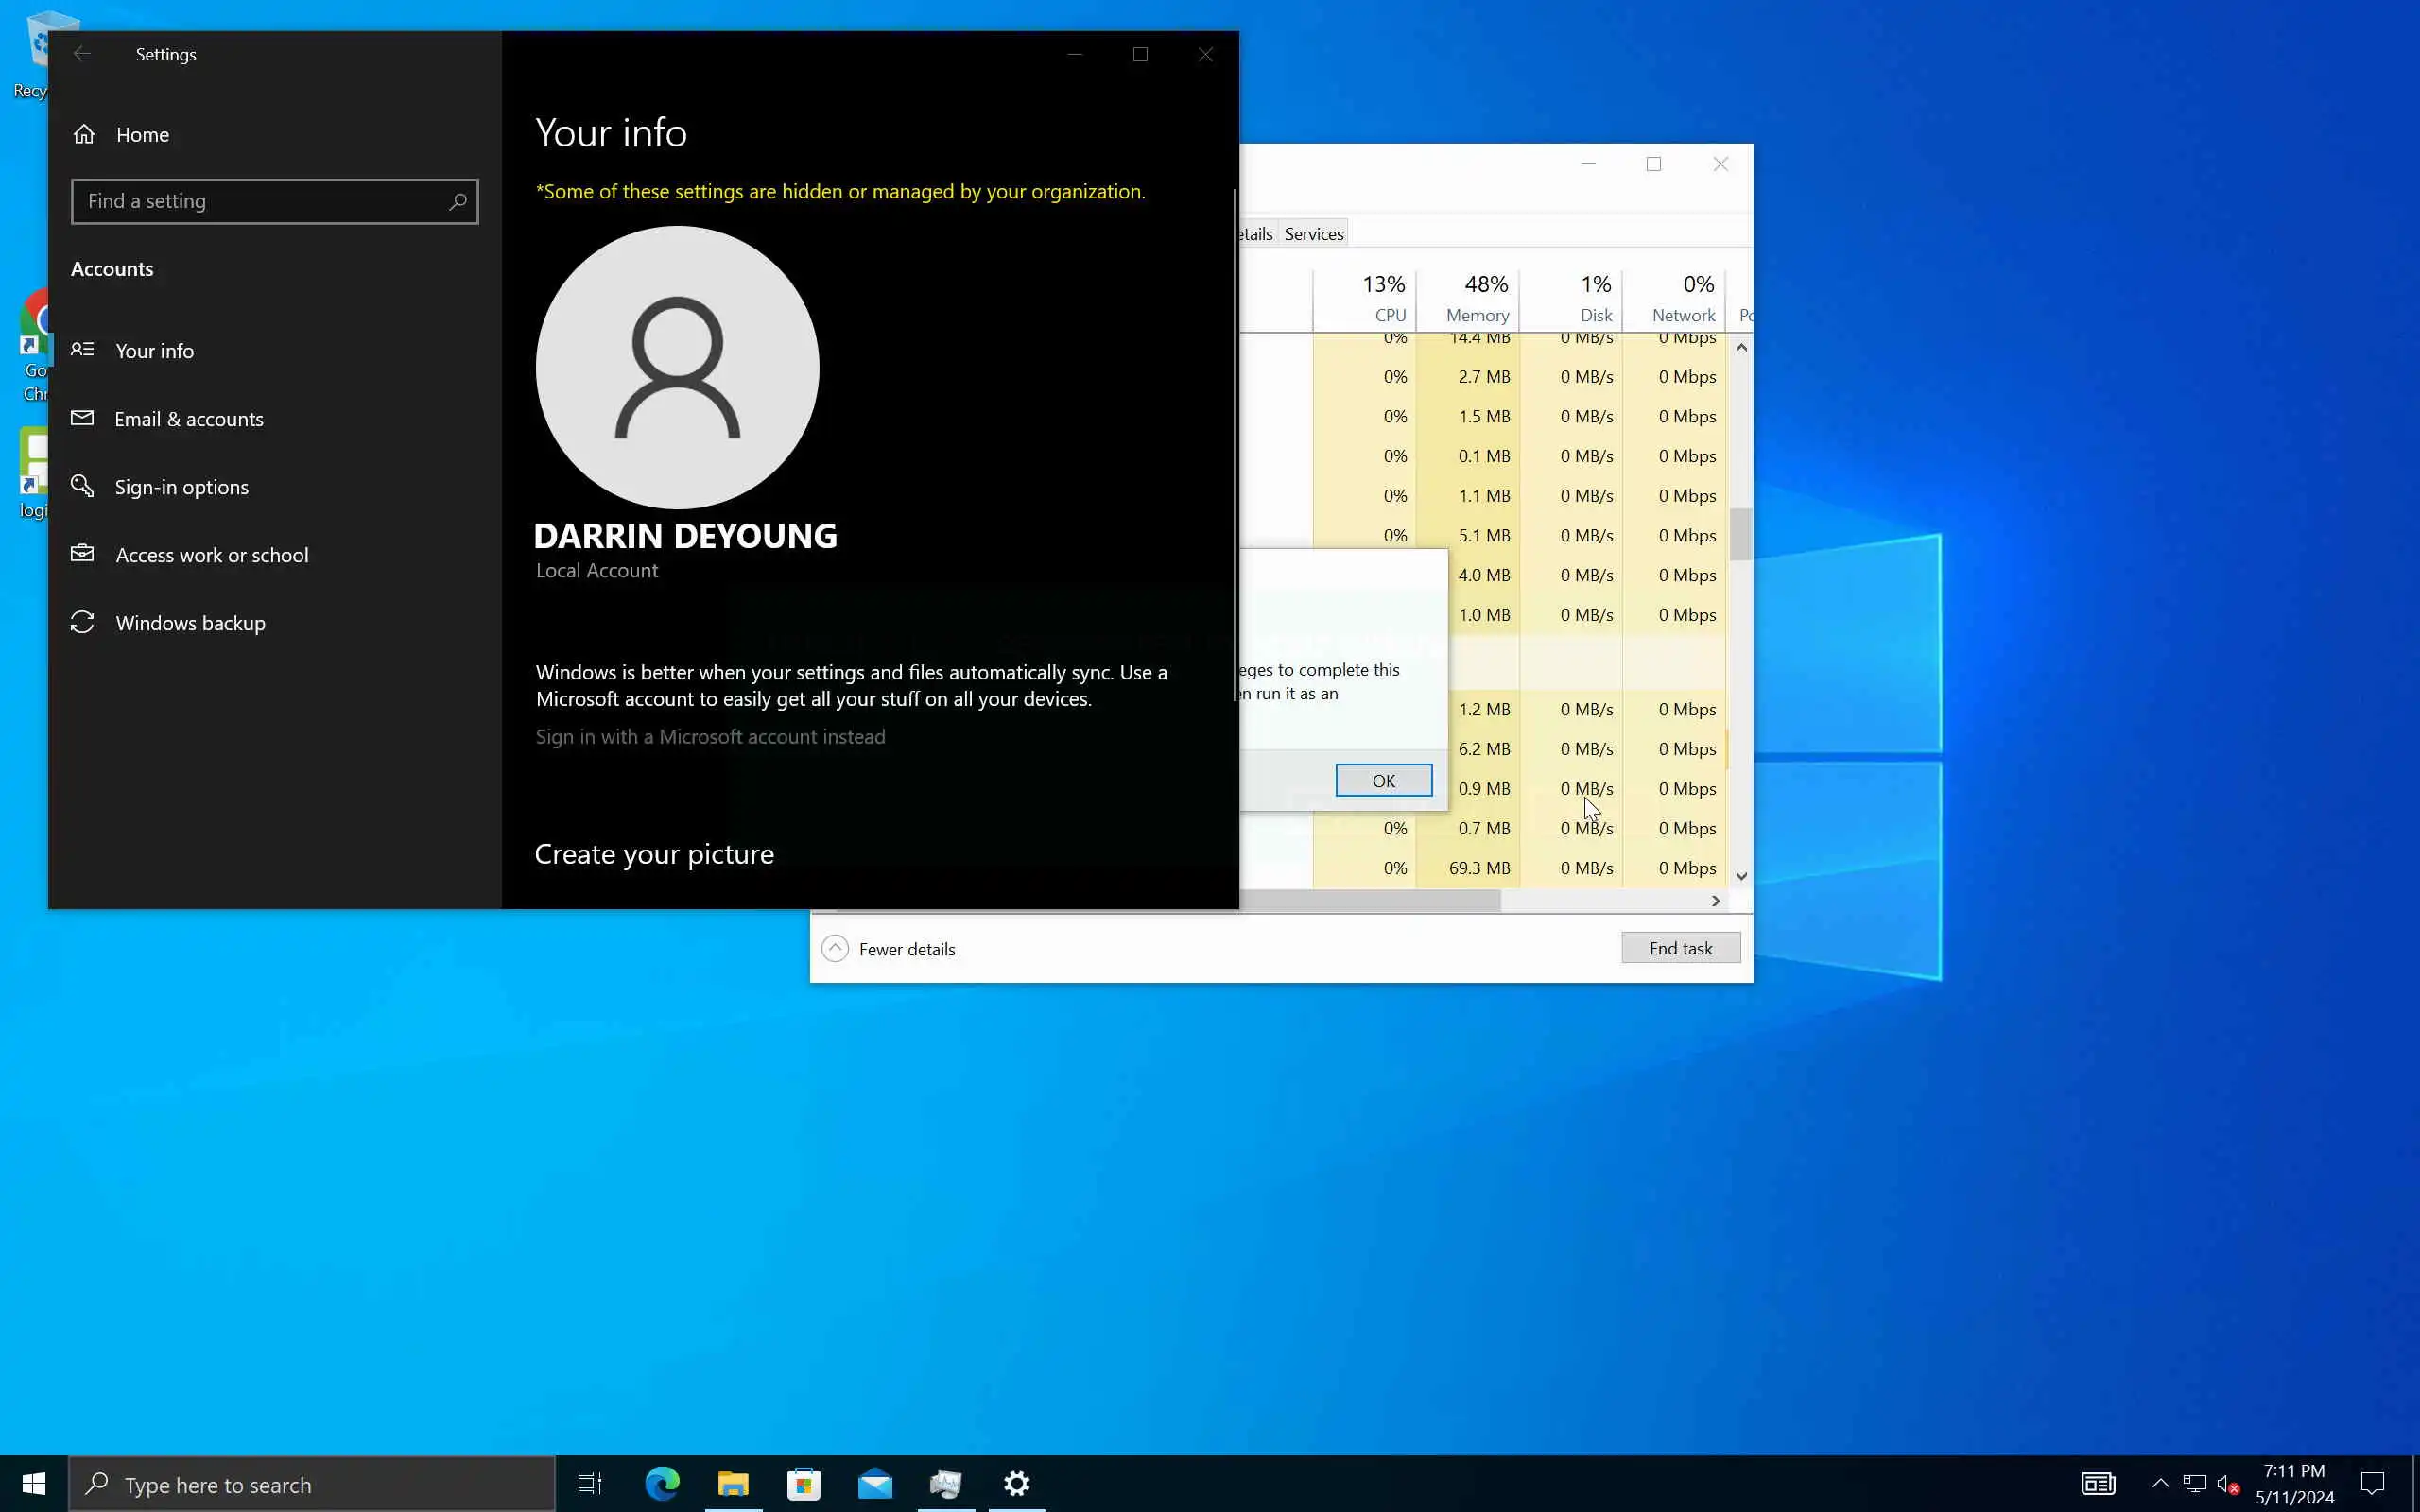Collapse Task Manager with Fewer details
This screenshot has width=2420, height=1512.
click(x=888, y=949)
